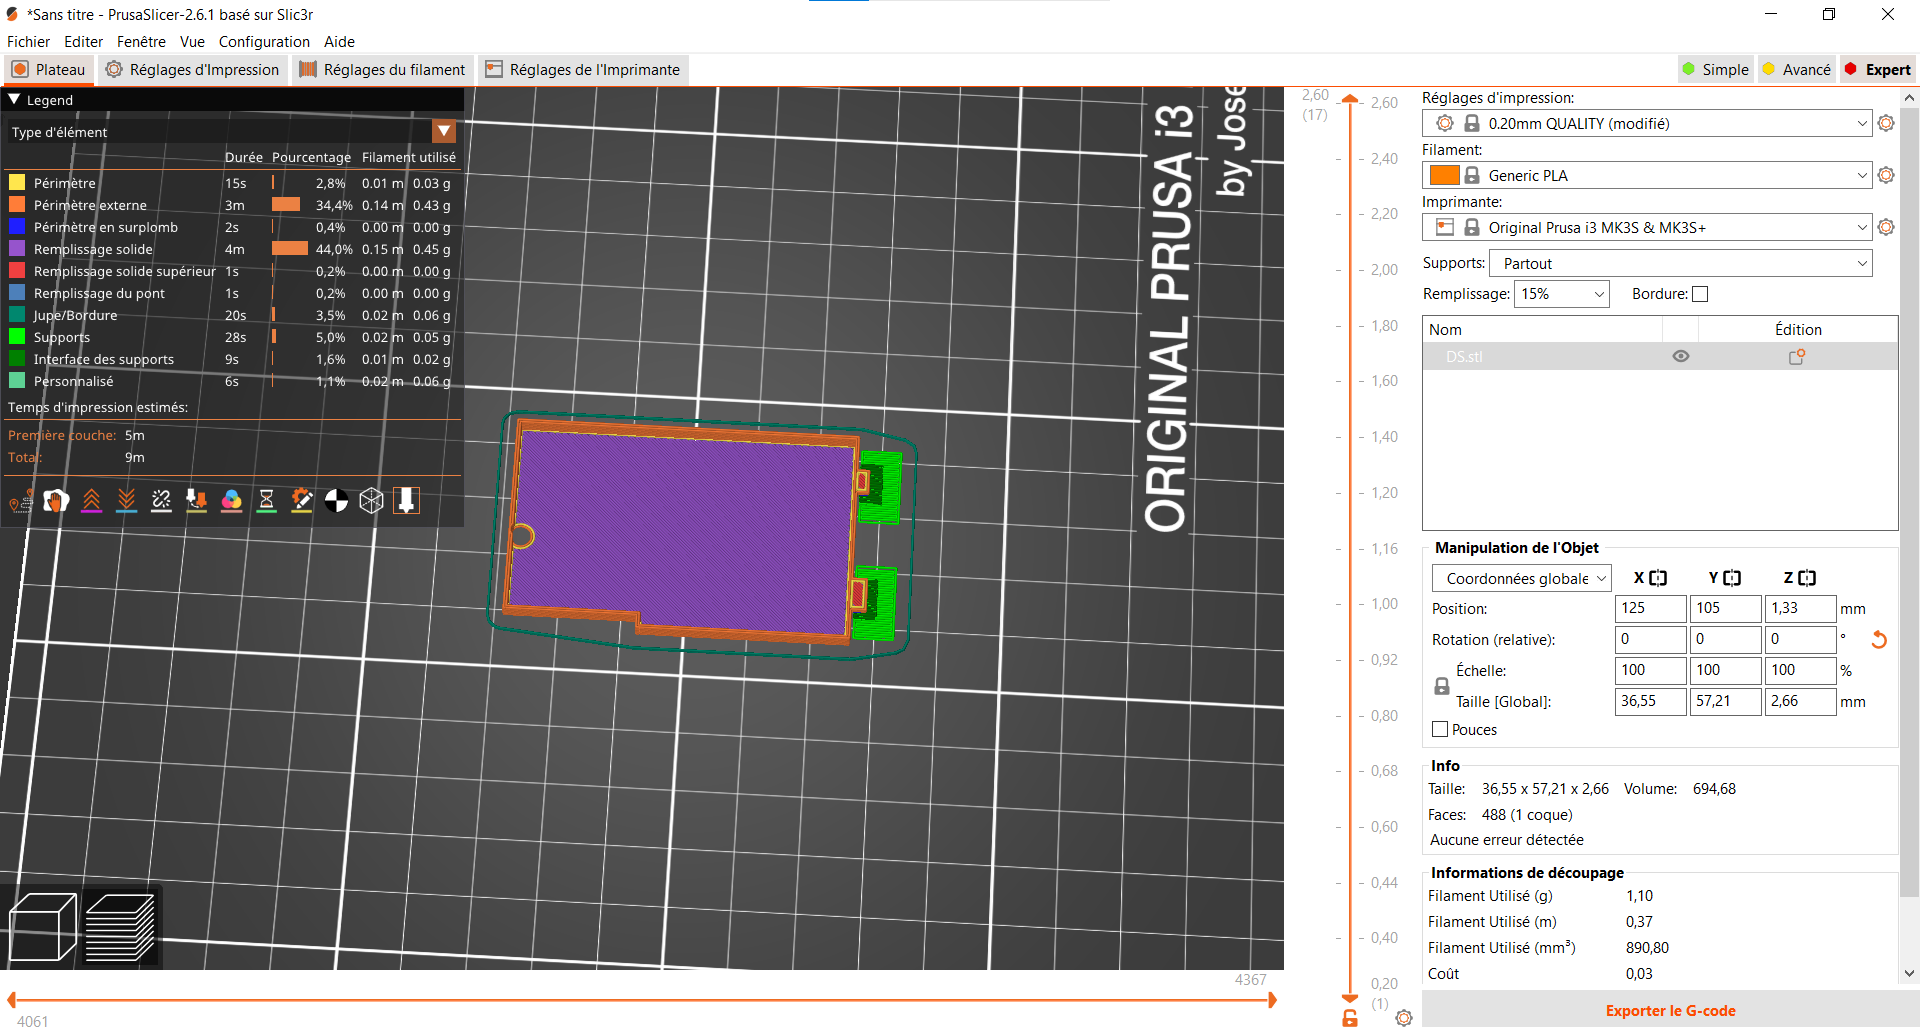Toggle deretractions visibility icon
The width and height of the screenshot is (1920, 1027).
126,501
